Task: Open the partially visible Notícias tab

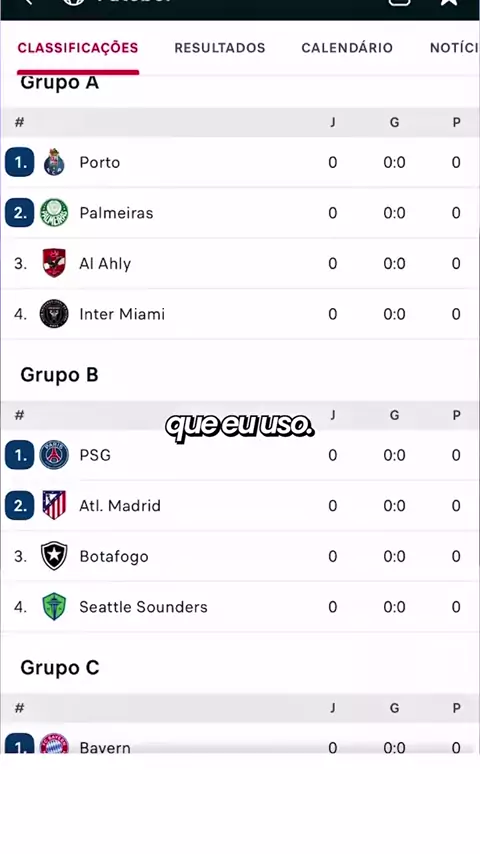Action: [454, 48]
